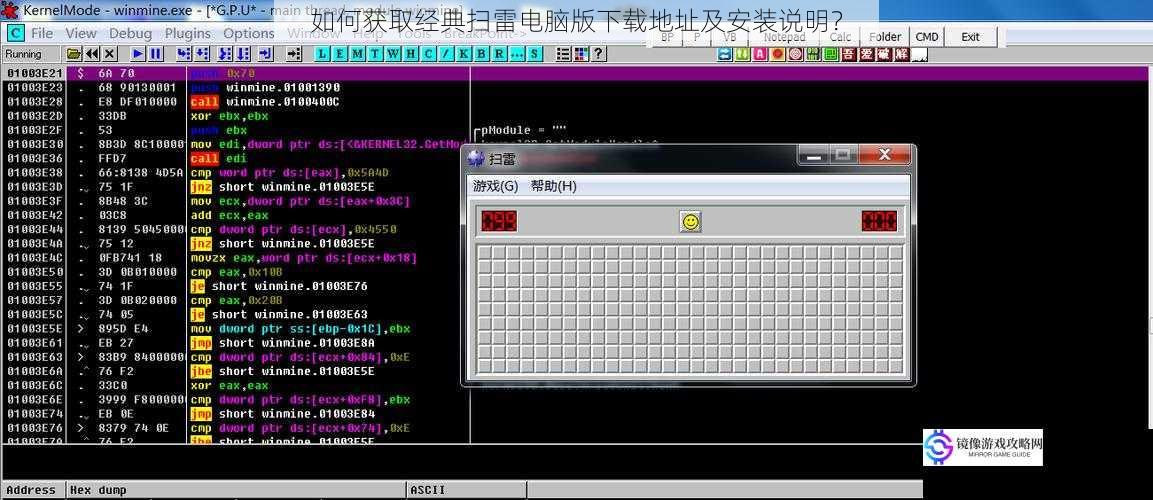Click the Address column header in dump
The image size is (1153, 500).
(x=34, y=490)
